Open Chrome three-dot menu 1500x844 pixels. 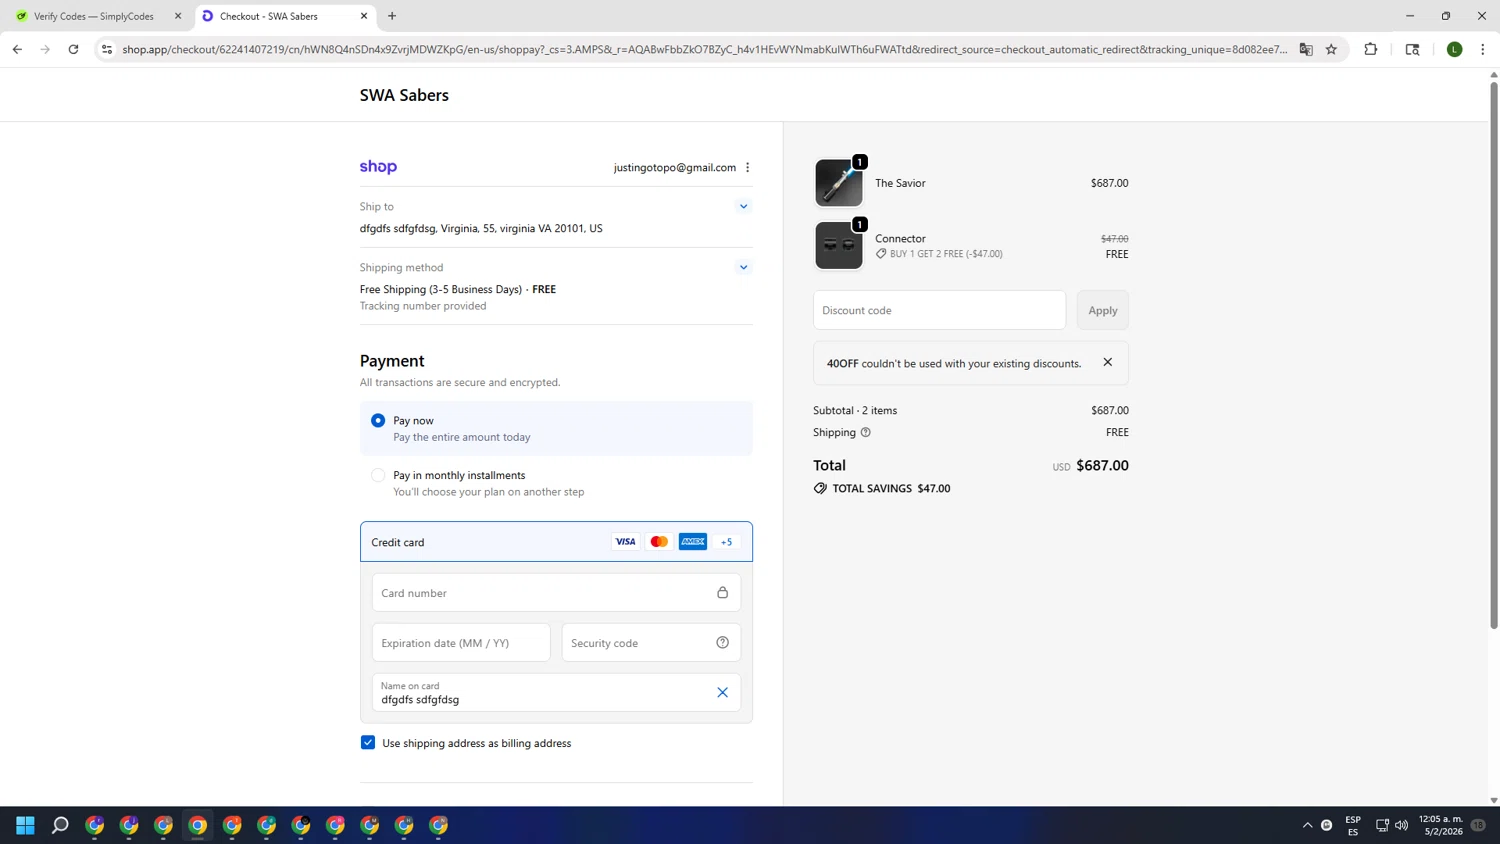[x=1482, y=49]
